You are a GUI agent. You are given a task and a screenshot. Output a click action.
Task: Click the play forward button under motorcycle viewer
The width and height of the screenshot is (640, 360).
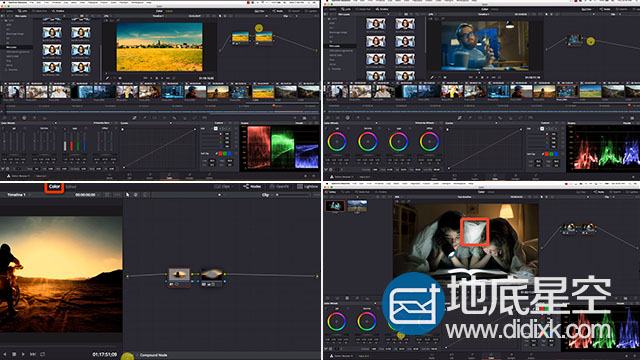click(x=23, y=354)
